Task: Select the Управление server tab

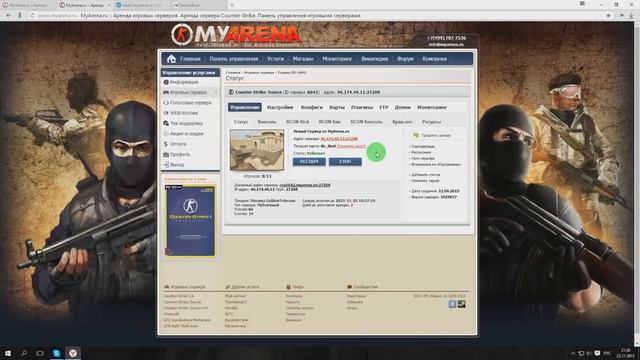Action: tap(244, 107)
